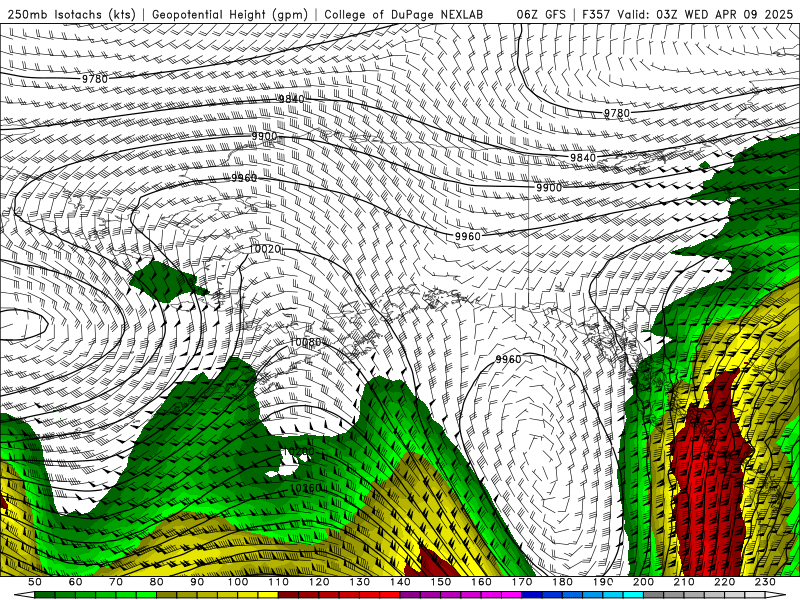Click the color scale label '140'

pyautogui.click(x=400, y=582)
